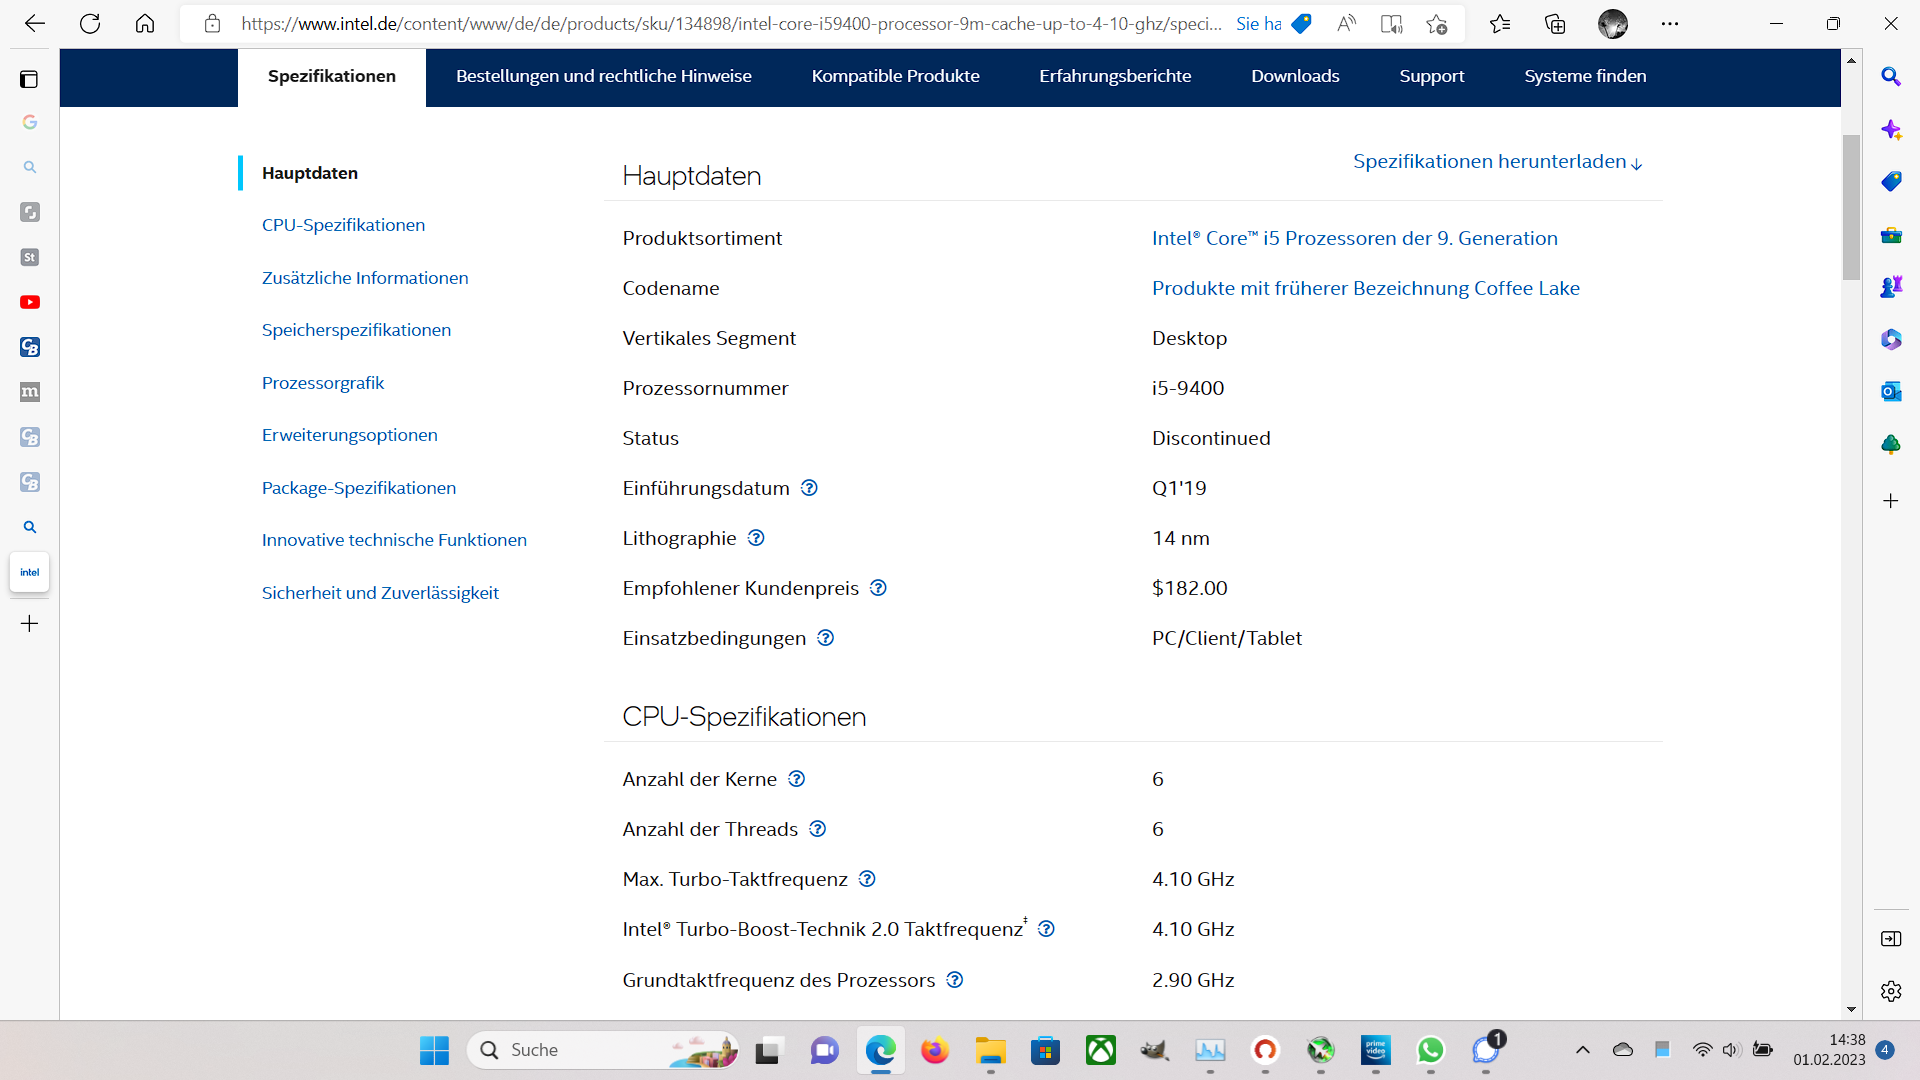1920x1080 pixels.
Task: Open Kompatible Produkte tab
Action: (896, 77)
